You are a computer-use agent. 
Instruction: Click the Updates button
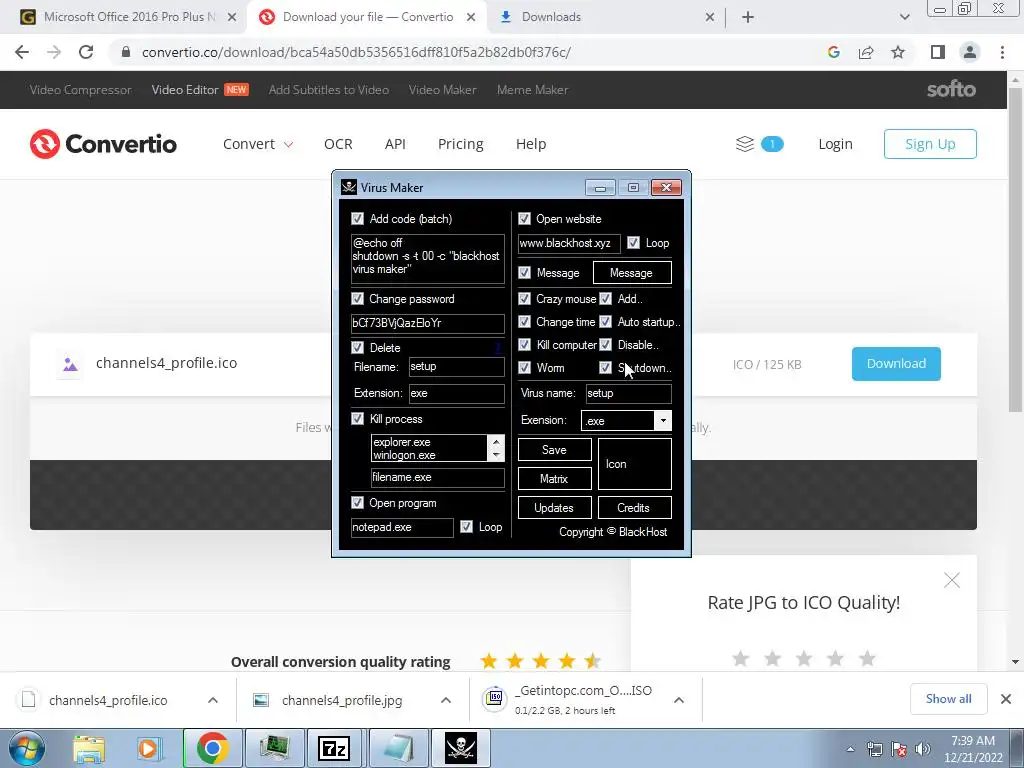(x=554, y=507)
